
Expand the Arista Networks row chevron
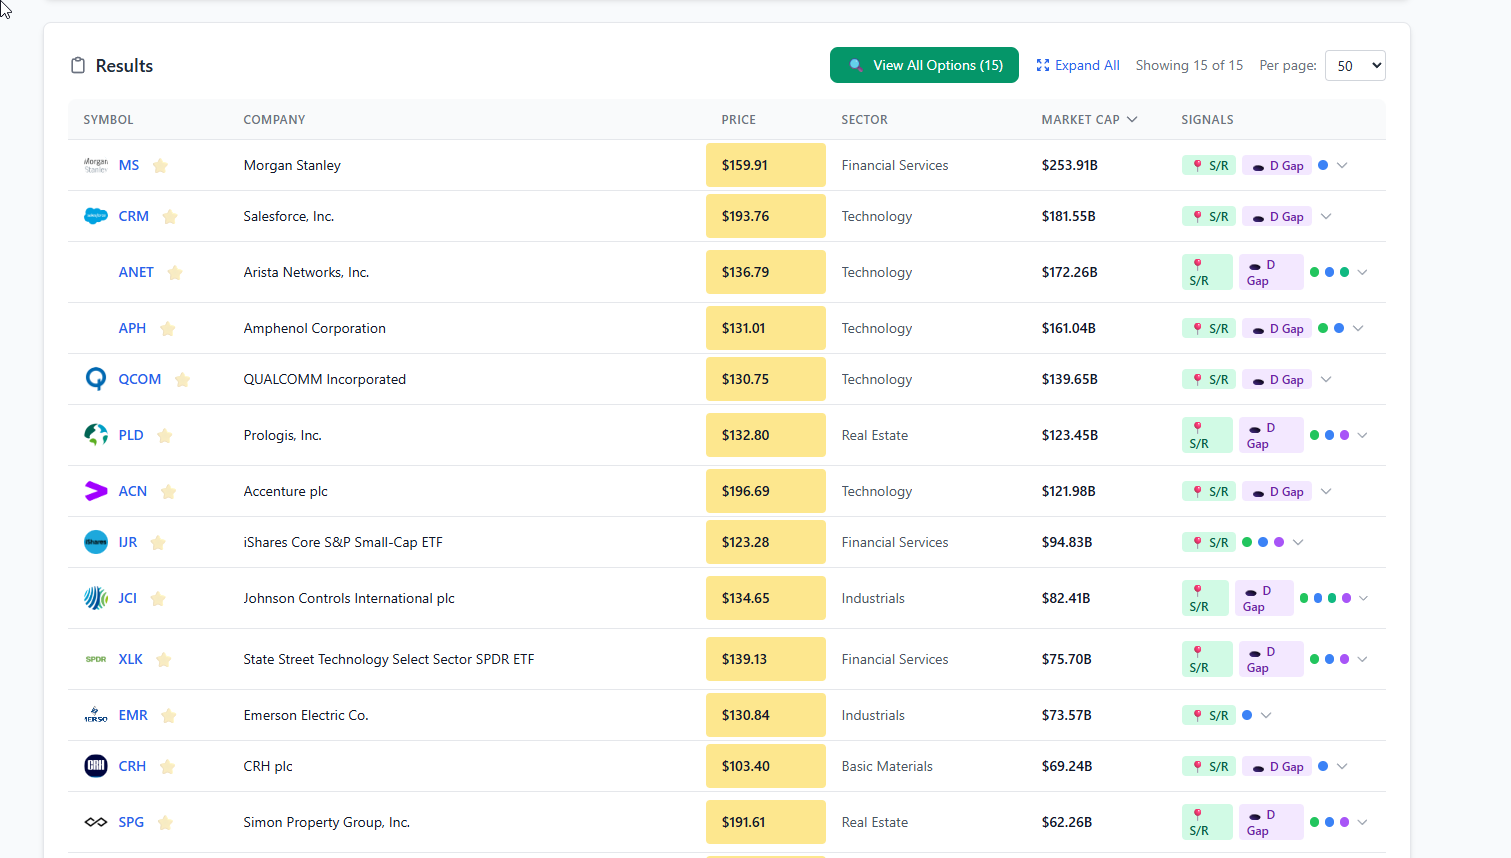[x=1362, y=273]
